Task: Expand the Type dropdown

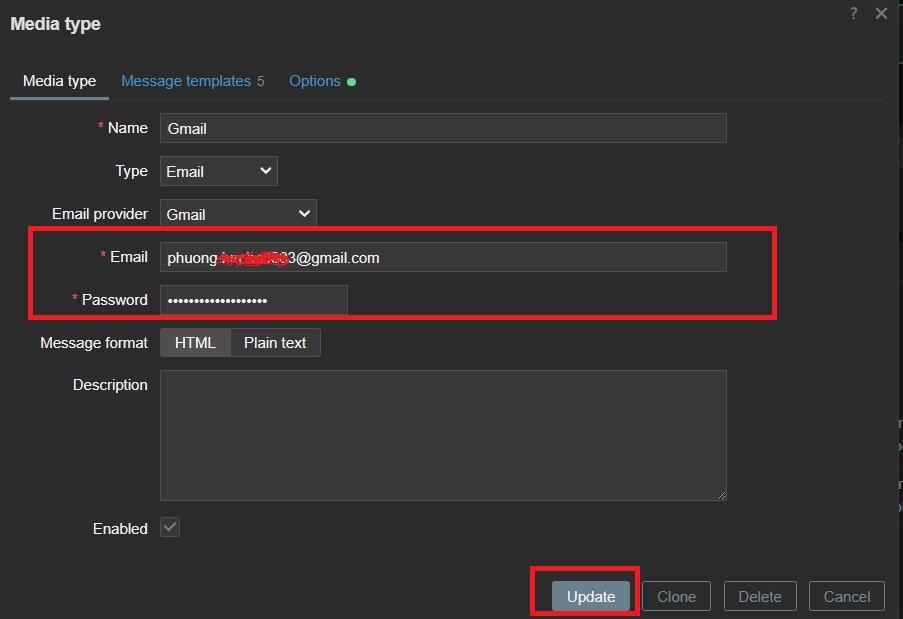Action: [x=218, y=171]
